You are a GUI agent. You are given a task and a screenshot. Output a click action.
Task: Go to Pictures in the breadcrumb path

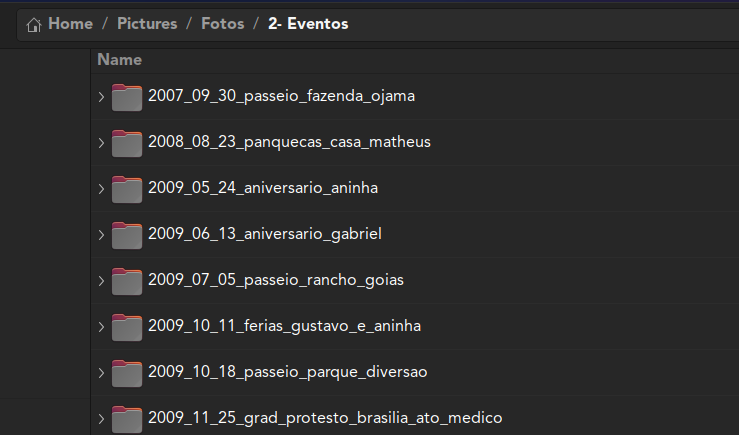click(147, 24)
